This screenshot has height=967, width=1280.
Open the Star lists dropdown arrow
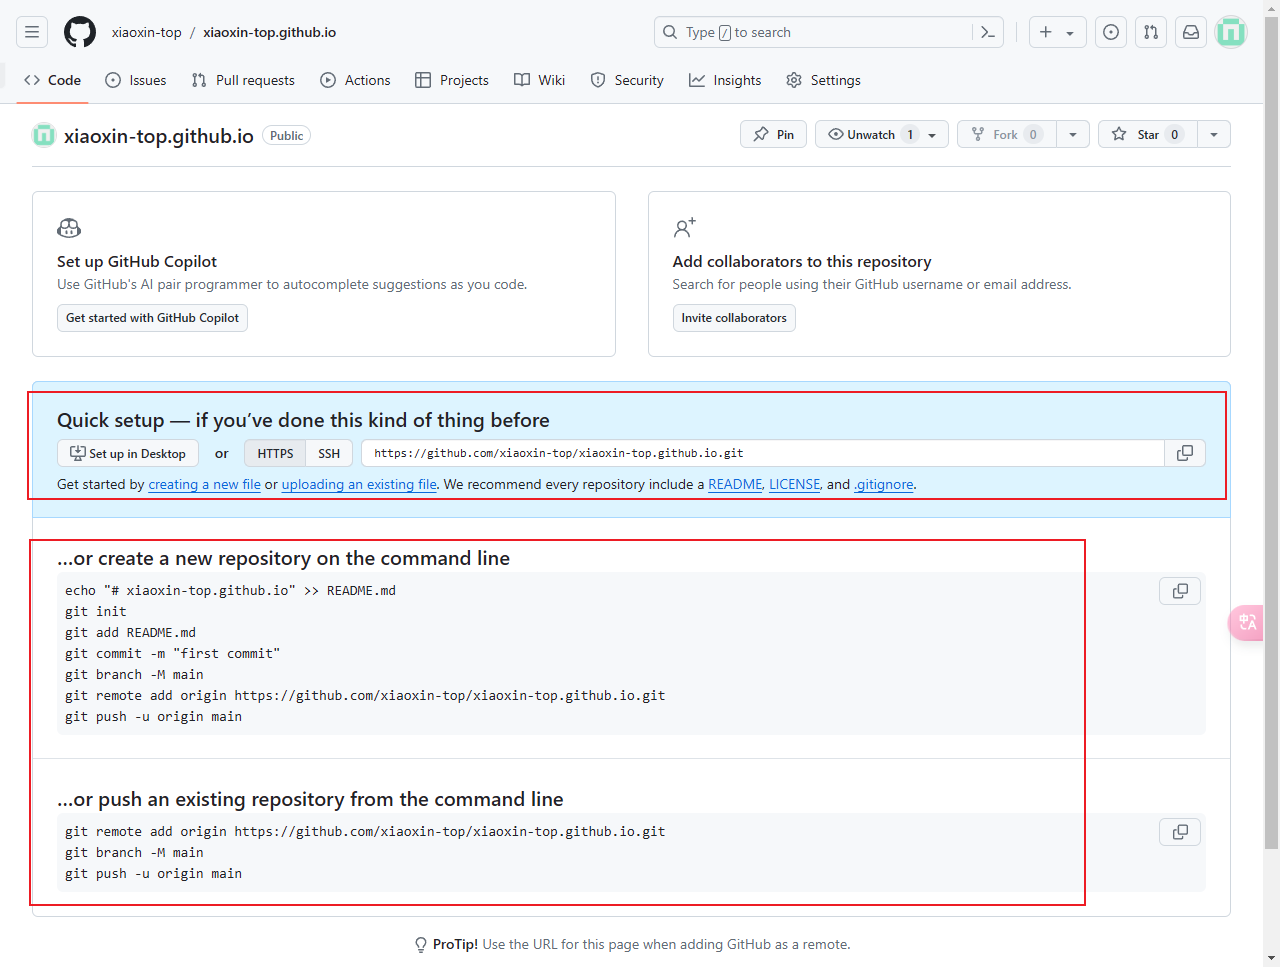[1214, 134]
